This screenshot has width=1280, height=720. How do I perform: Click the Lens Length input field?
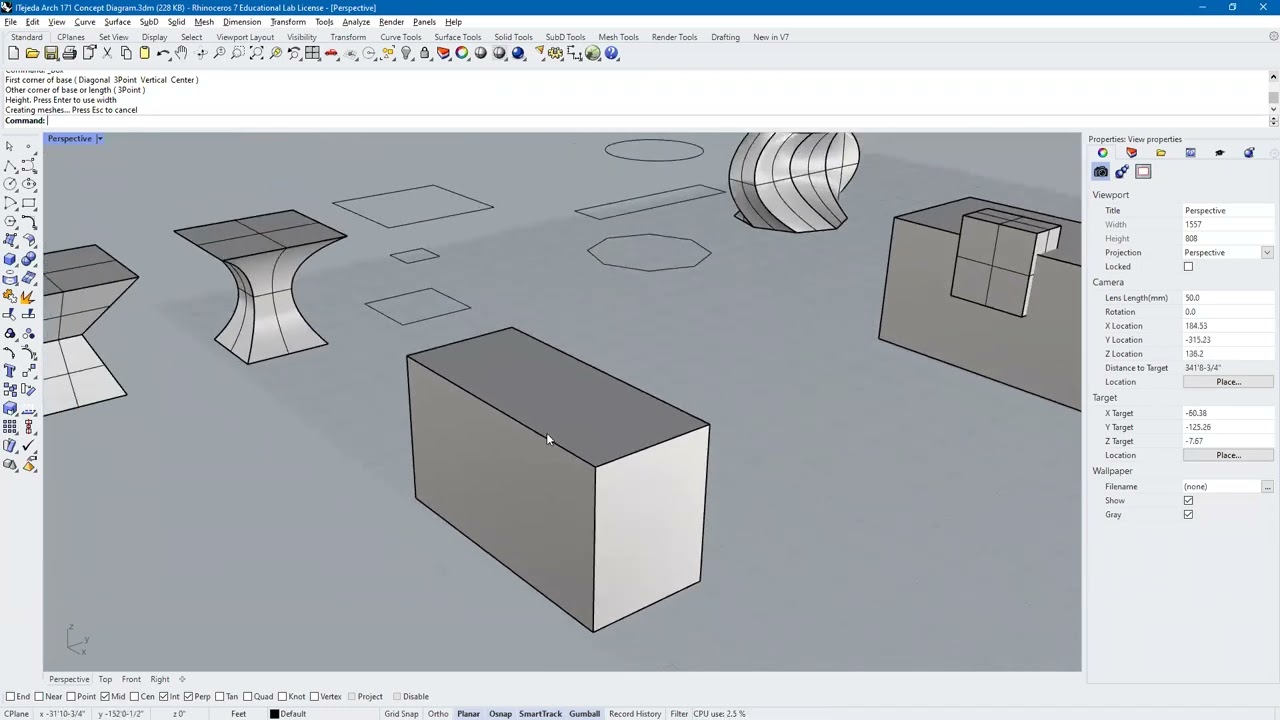click(x=1228, y=298)
